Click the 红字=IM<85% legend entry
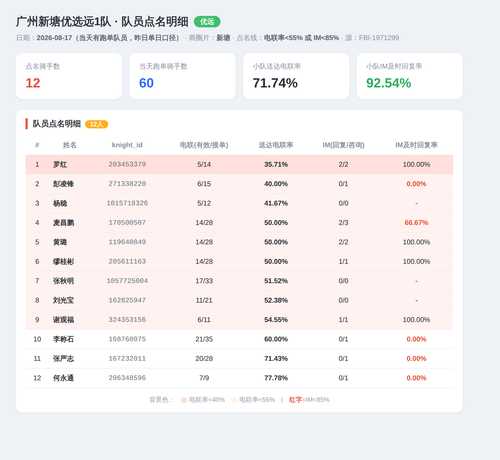Screen dimensions: 500x460 click(309, 400)
